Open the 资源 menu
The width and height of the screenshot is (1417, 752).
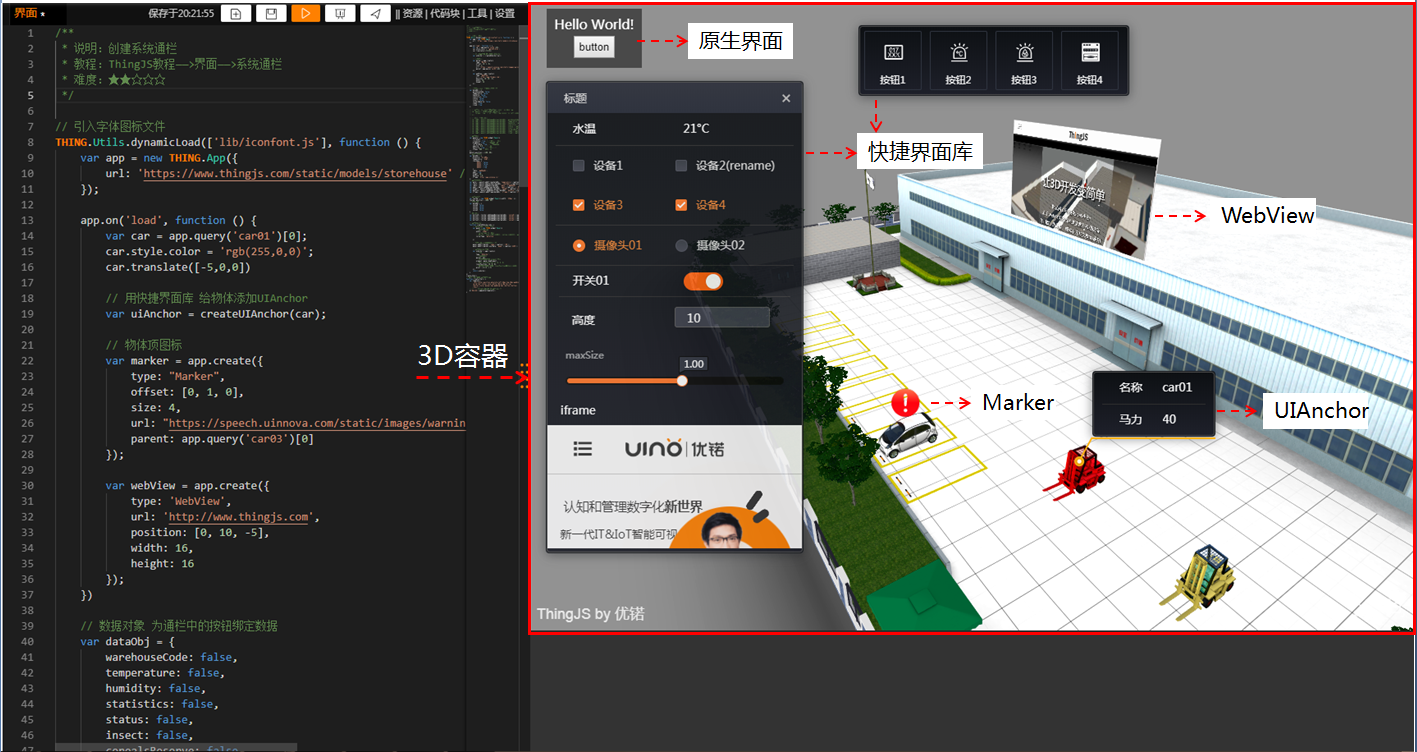point(413,14)
